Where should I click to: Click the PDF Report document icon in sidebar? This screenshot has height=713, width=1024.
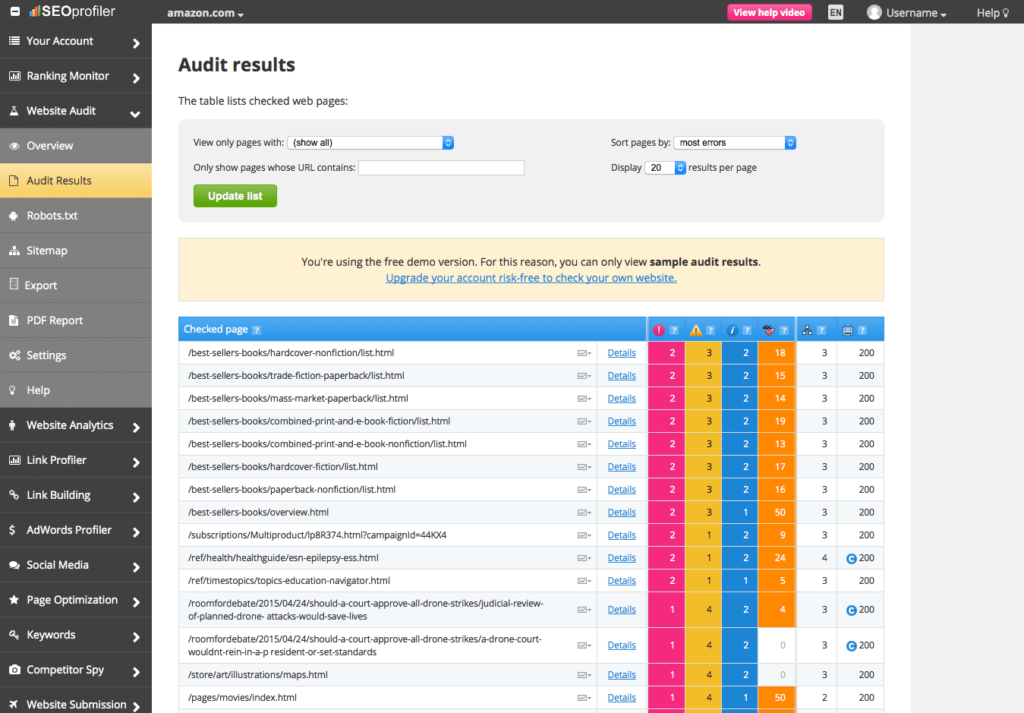tap(14, 321)
